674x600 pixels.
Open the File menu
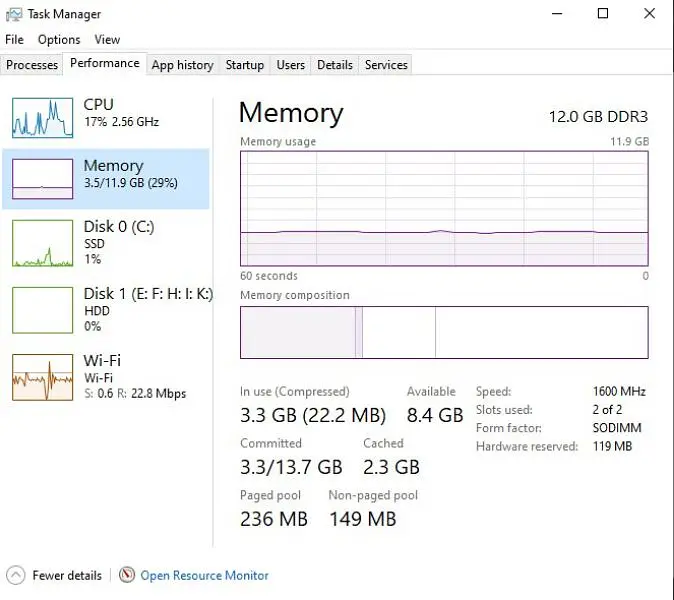[x=14, y=40]
